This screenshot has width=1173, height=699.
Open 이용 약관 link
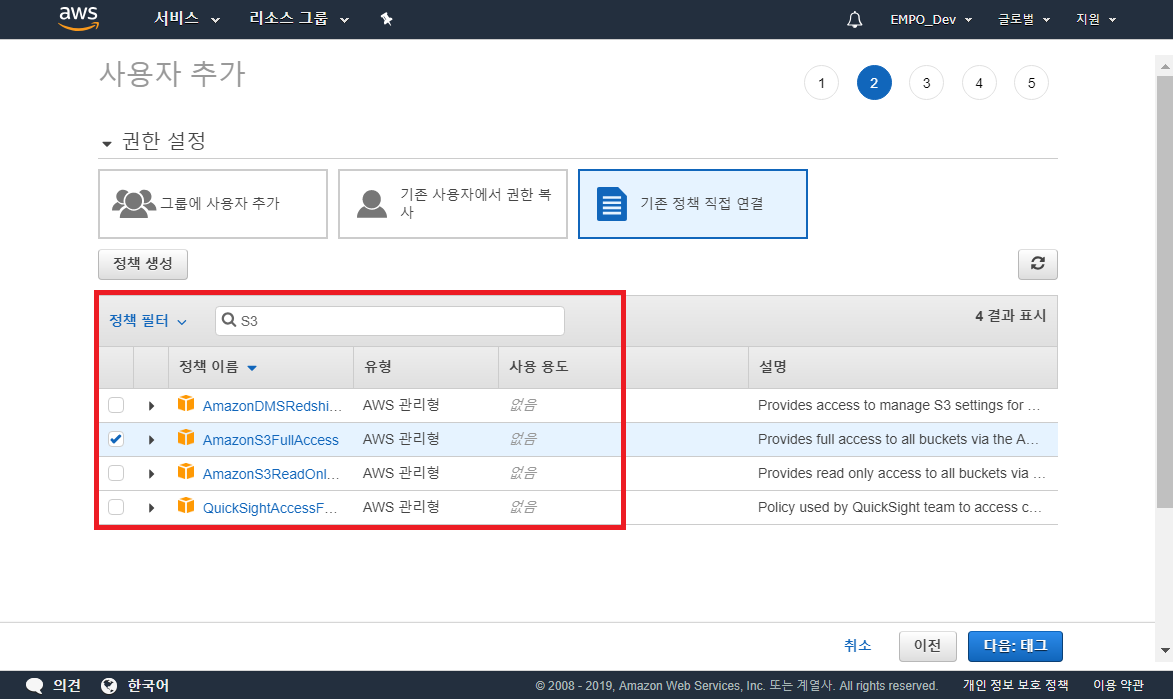coord(1118,686)
